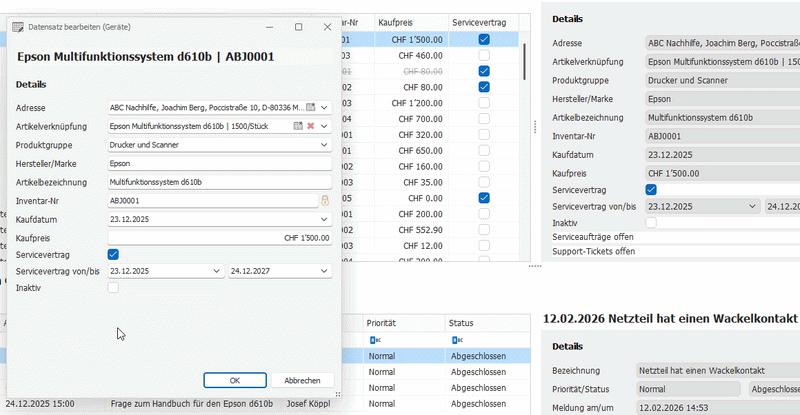Open the Servicevertrag bis date dropdown 24.12.2027

tap(324, 271)
